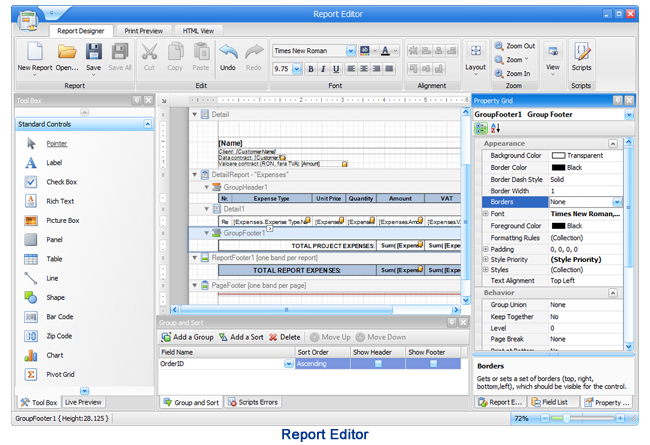Open the Layout options icon

[475, 51]
